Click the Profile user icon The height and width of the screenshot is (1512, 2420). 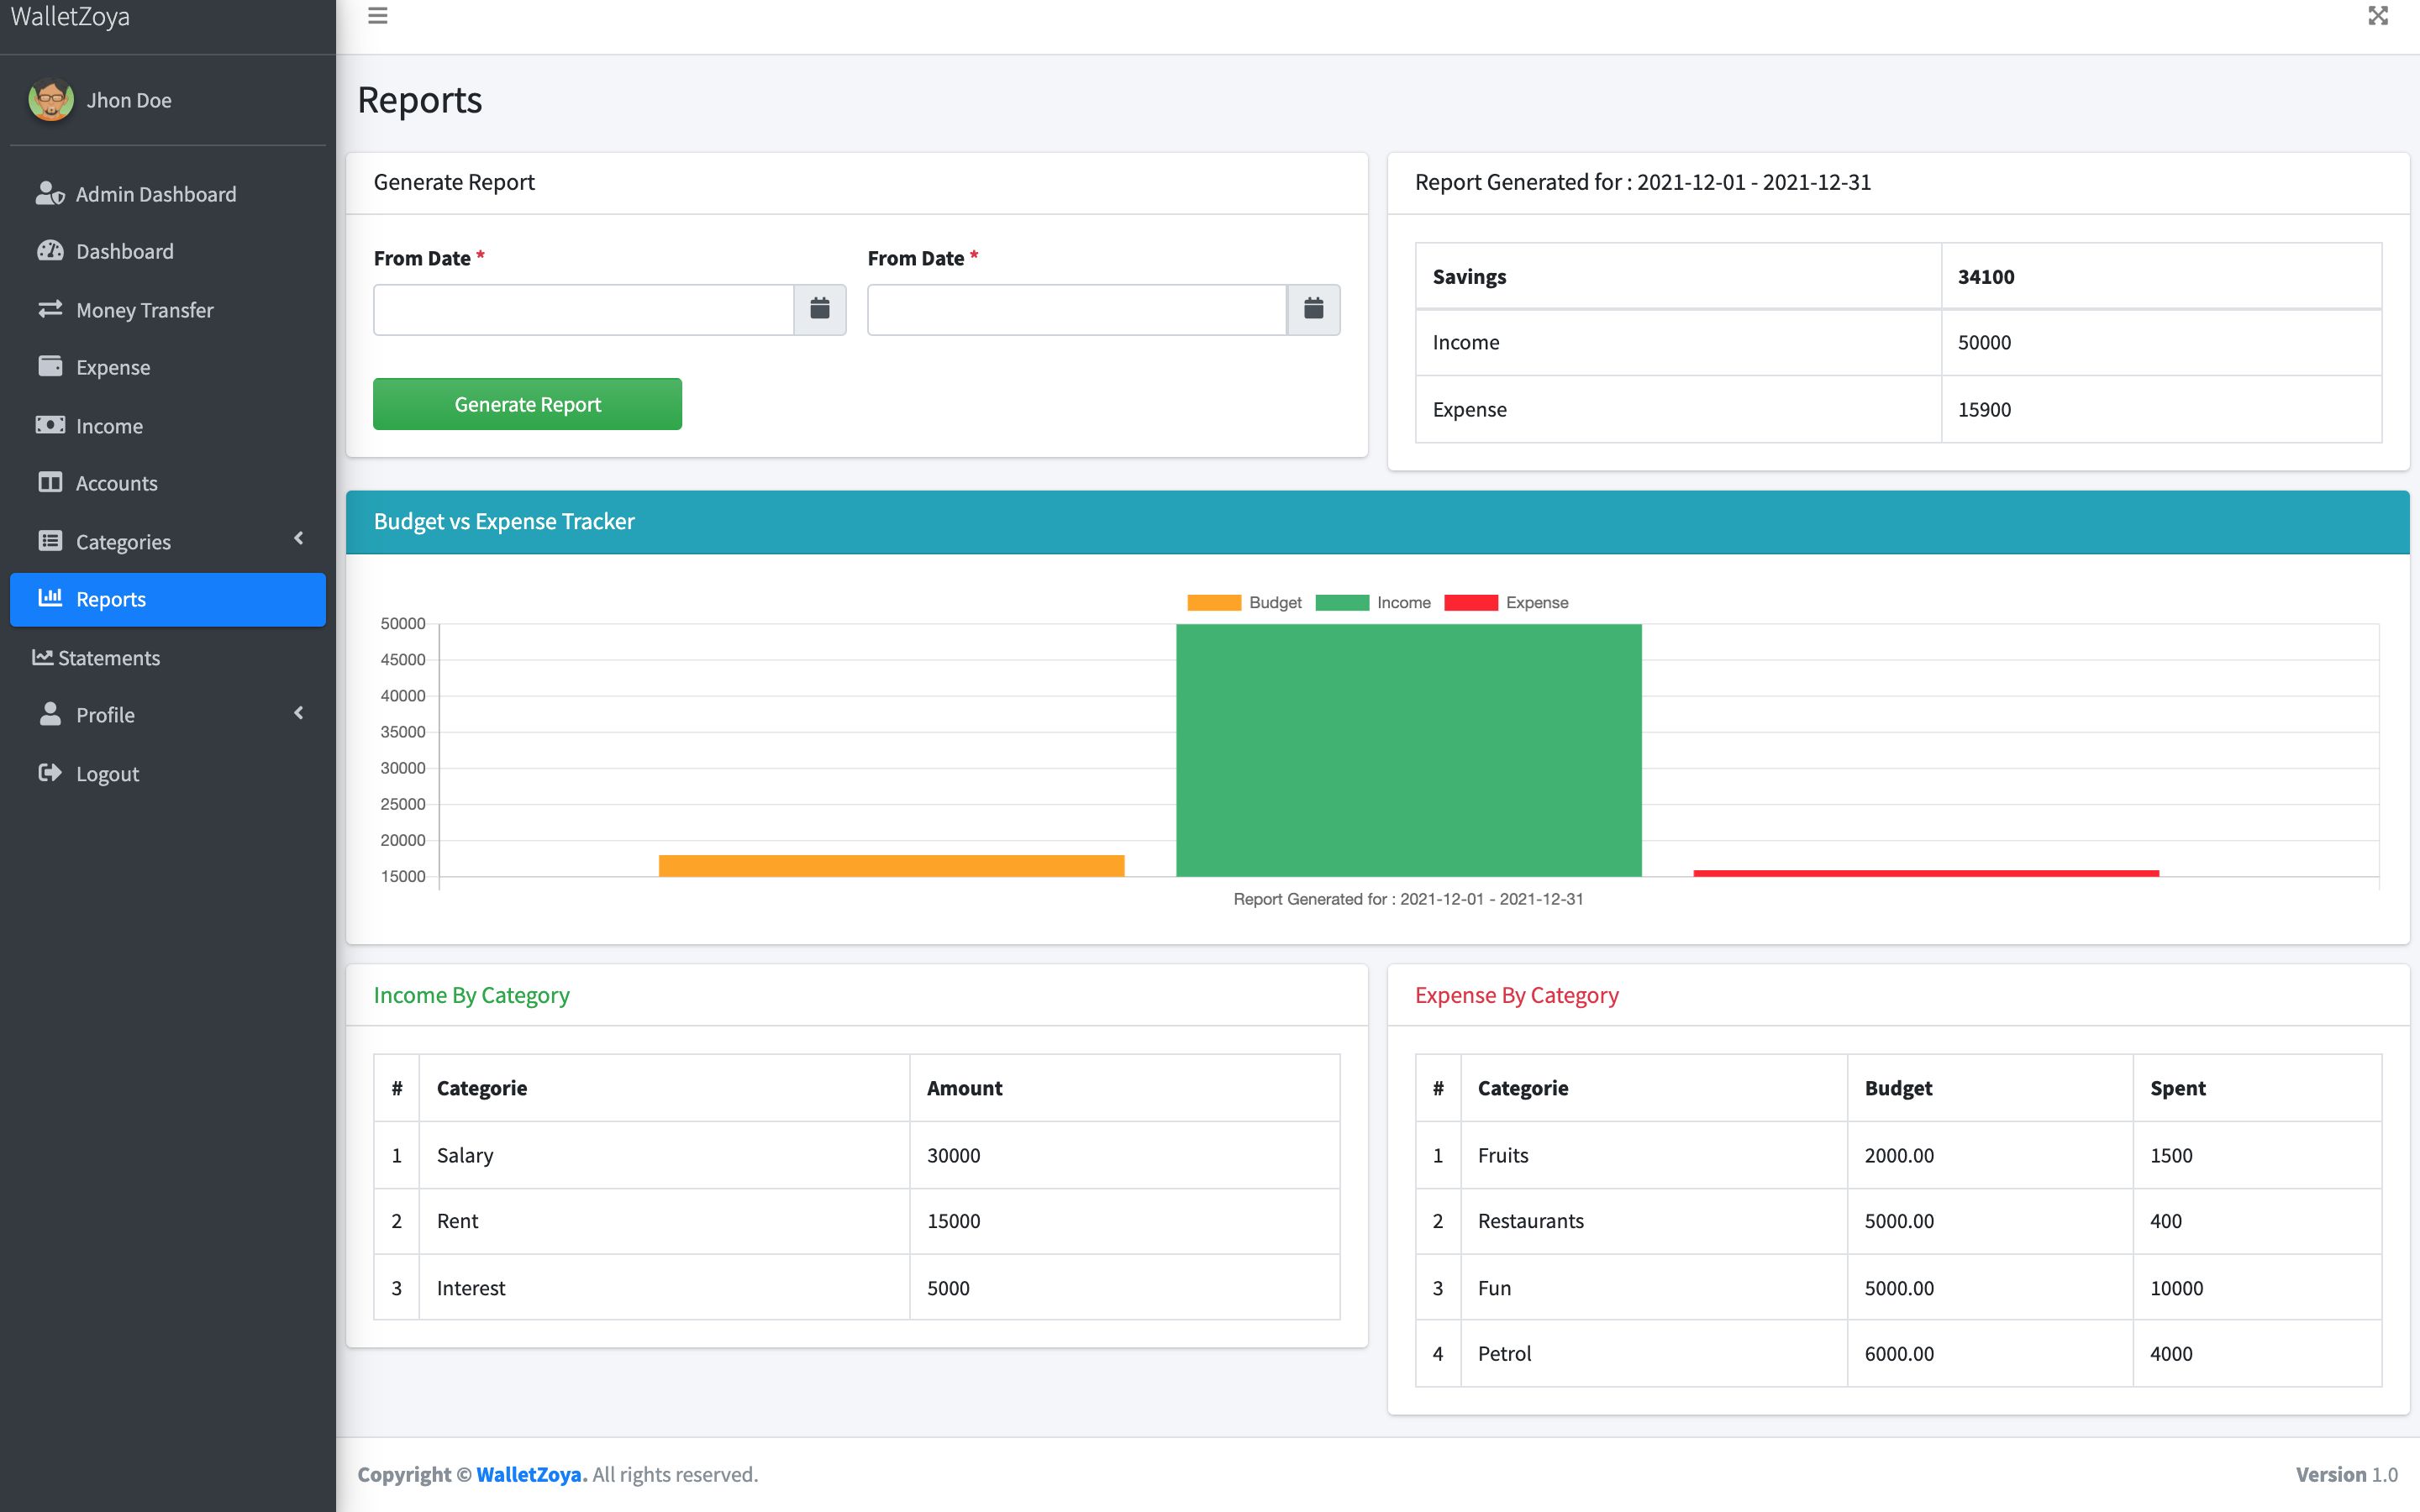coord(50,714)
